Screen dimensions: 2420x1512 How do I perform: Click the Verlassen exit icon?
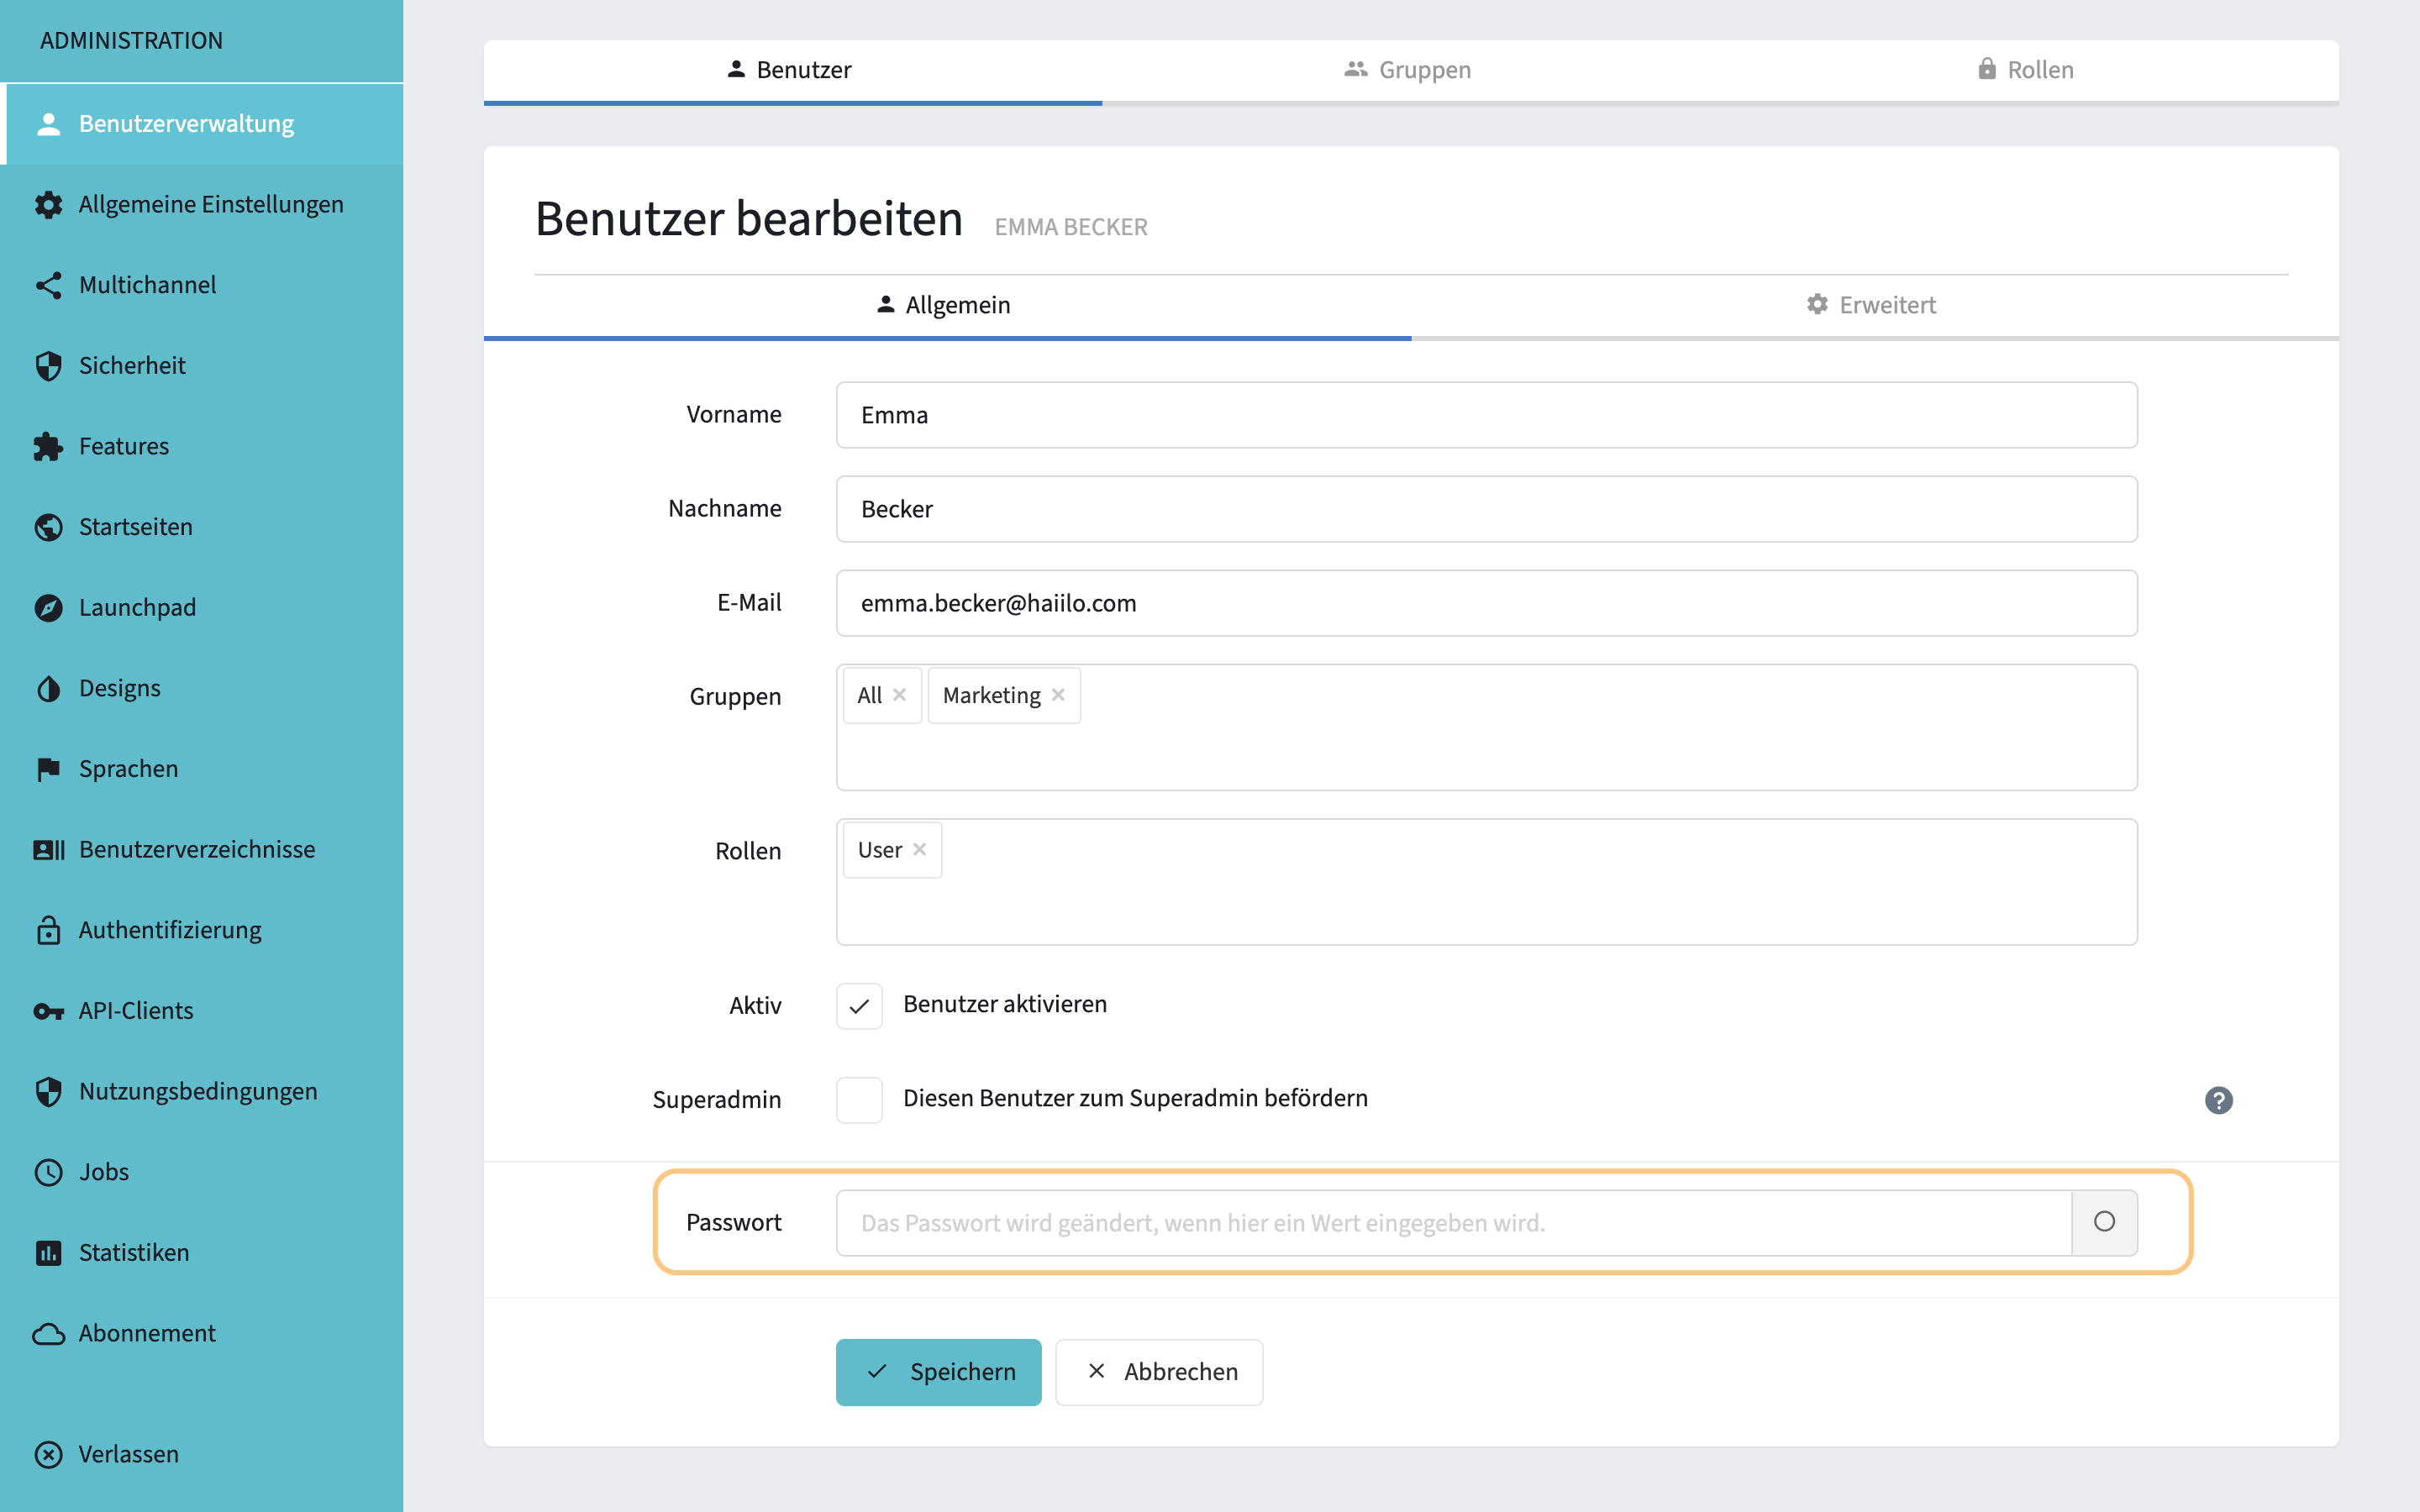tap(48, 1454)
